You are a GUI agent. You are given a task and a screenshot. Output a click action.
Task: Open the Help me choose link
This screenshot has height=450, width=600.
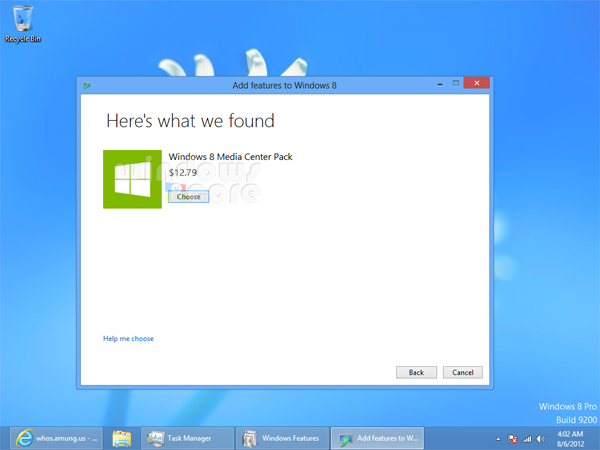pos(128,339)
